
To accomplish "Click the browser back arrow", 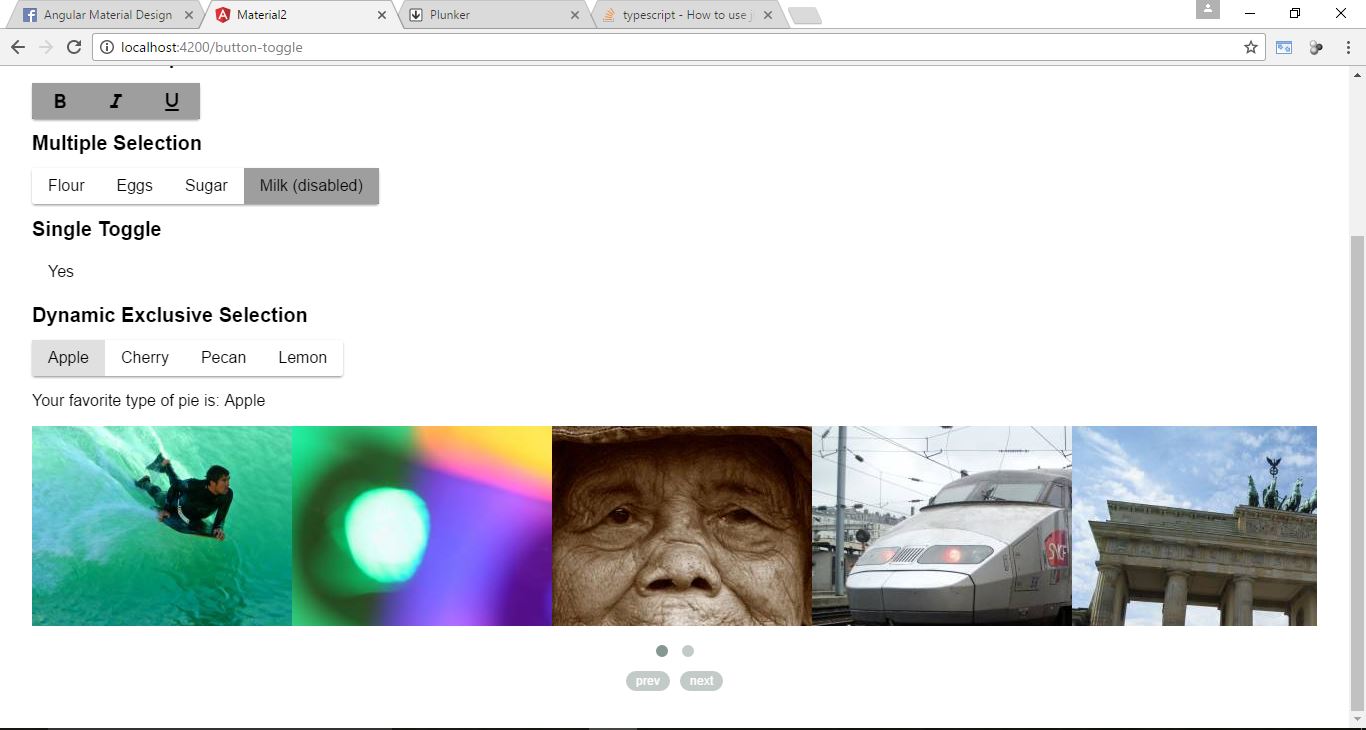I will coord(18,47).
